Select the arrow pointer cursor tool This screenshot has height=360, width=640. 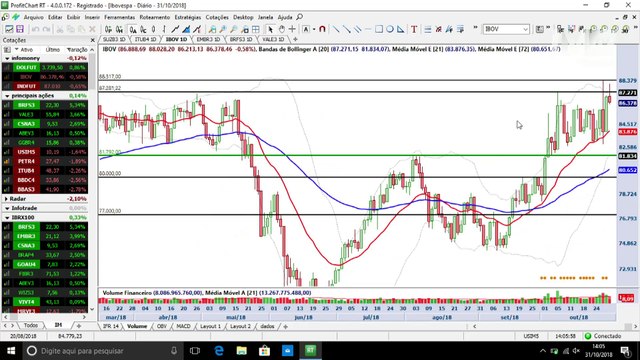(270, 29)
